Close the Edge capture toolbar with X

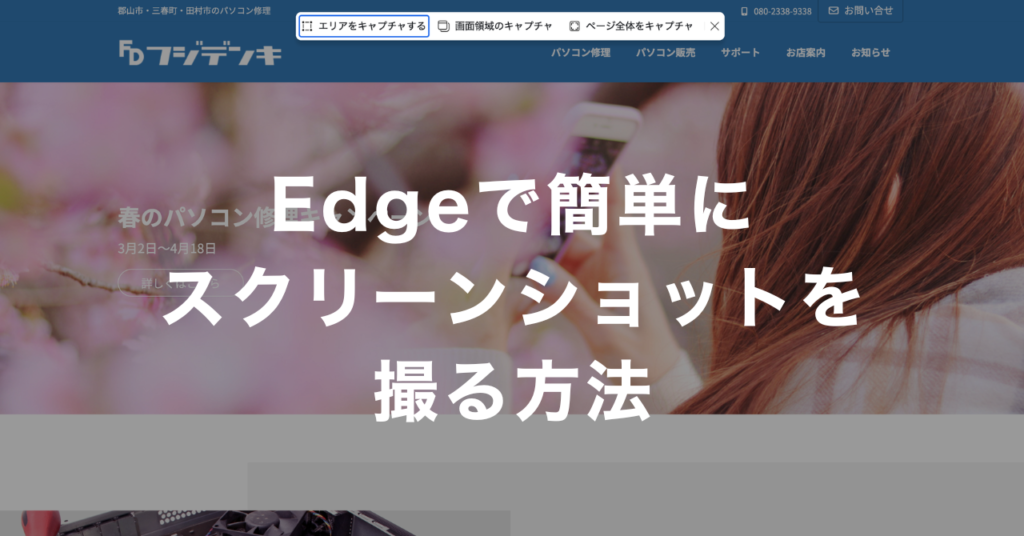[714, 26]
